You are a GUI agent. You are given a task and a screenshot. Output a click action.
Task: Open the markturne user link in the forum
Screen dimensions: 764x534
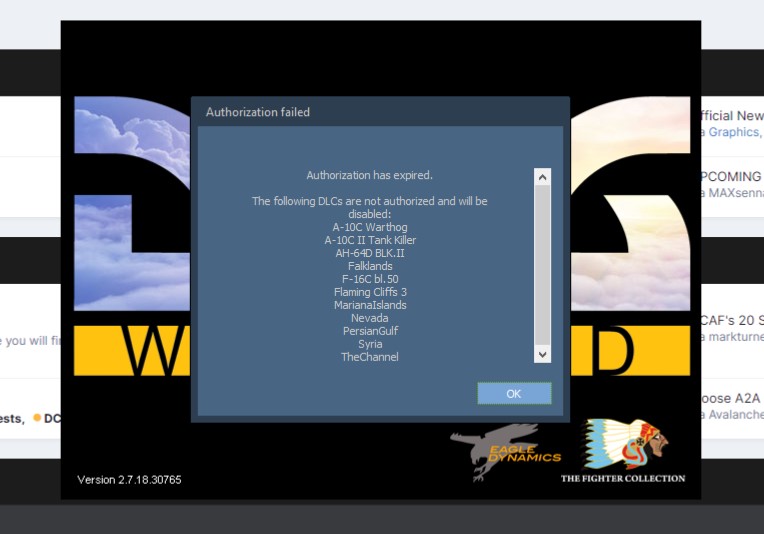click(736, 337)
